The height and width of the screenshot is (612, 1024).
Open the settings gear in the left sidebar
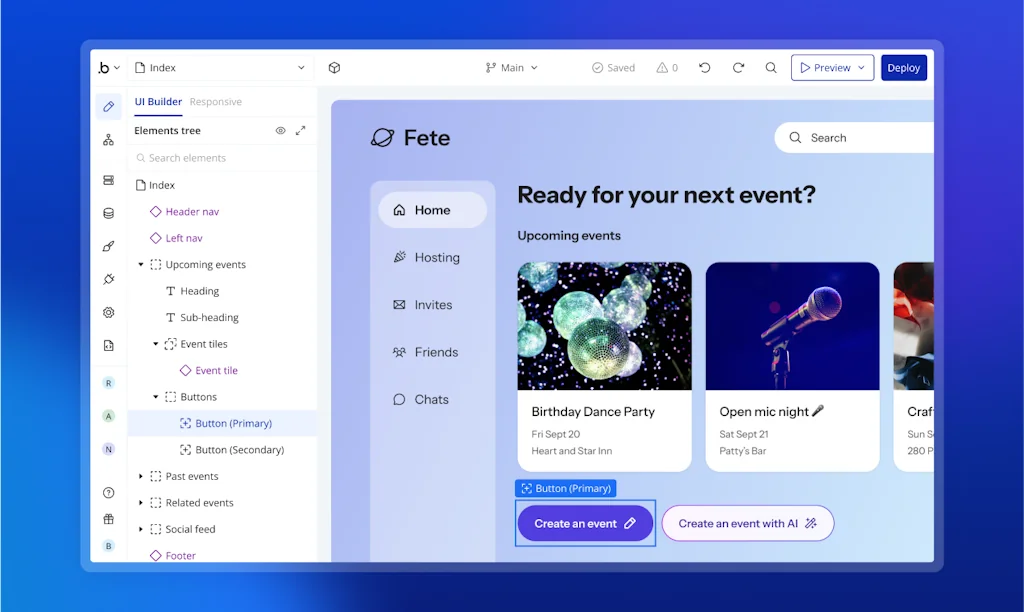point(108,312)
